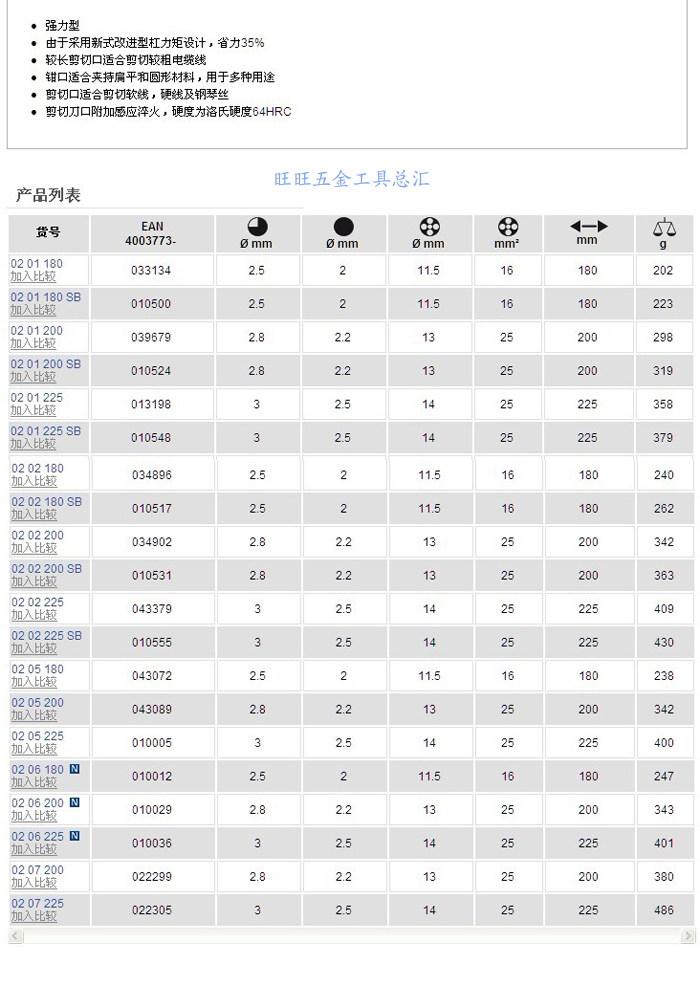The width and height of the screenshot is (700, 986).
Task: Open product link 02 01 200
Action: [x=36, y=330]
